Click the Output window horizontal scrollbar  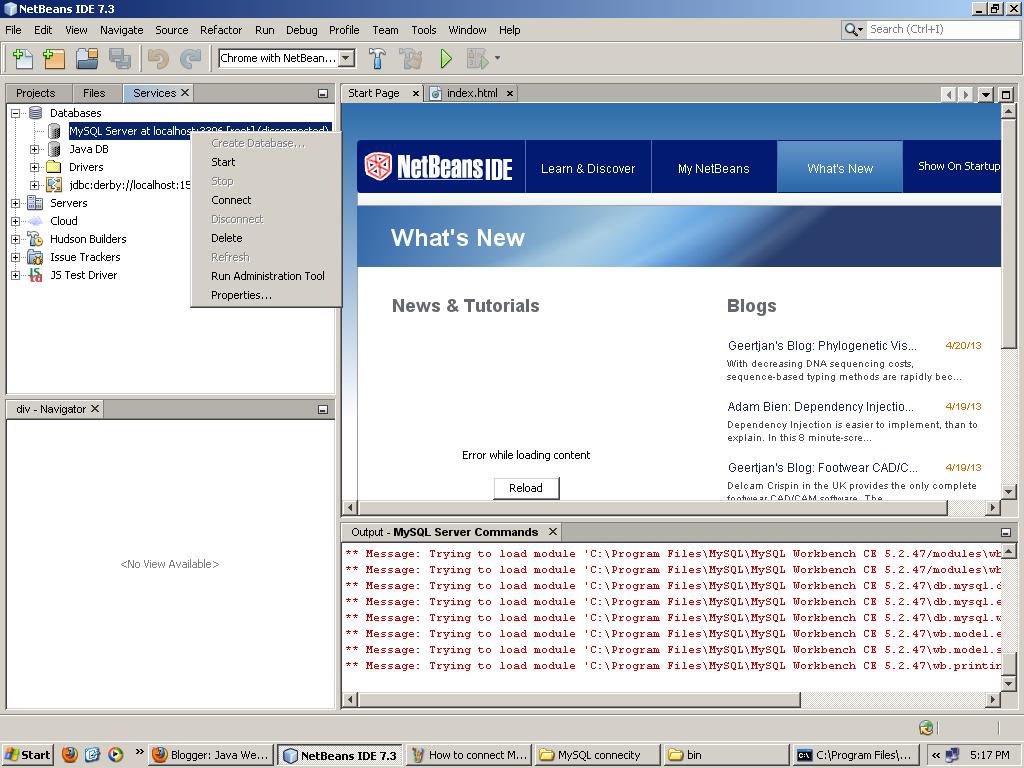pyautogui.click(x=579, y=699)
